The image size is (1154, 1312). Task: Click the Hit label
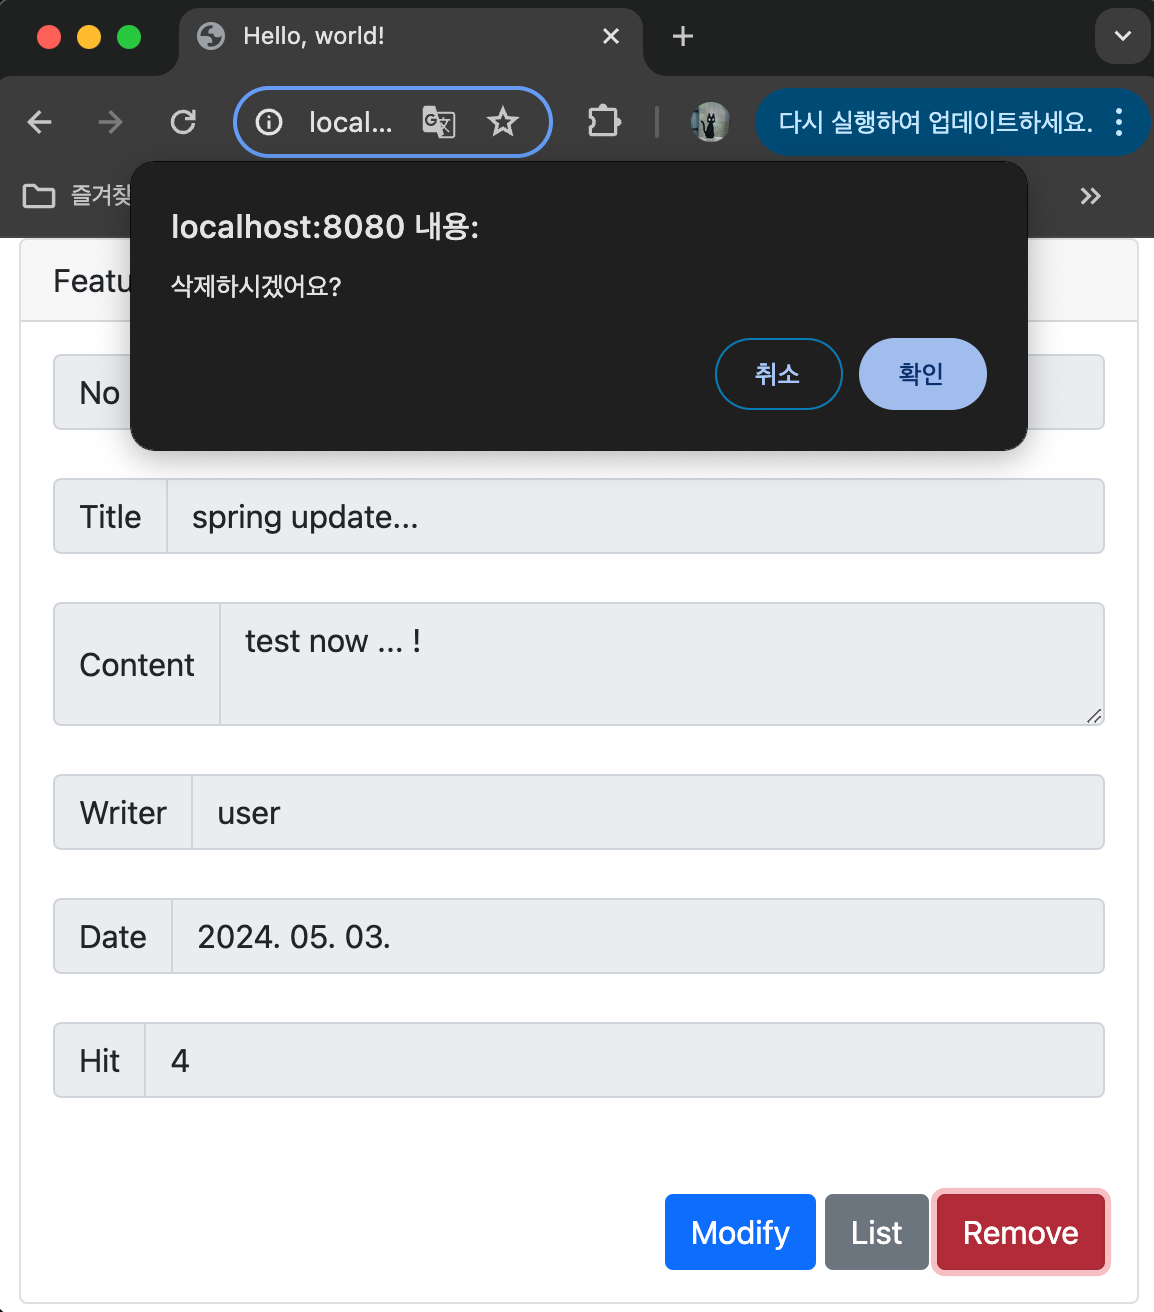pos(100,1060)
